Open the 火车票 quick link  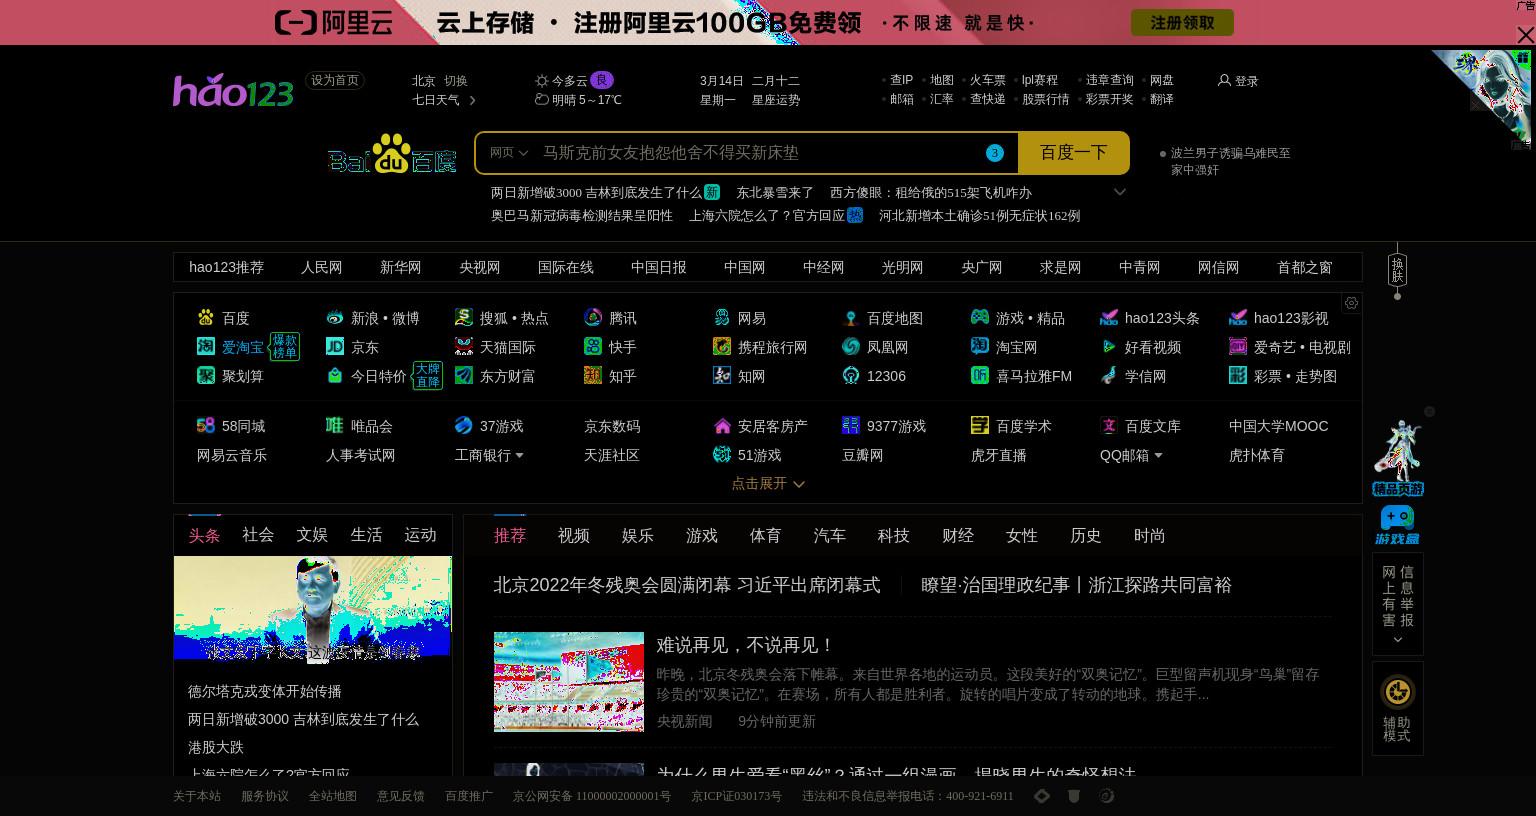pyautogui.click(x=988, y=80)
